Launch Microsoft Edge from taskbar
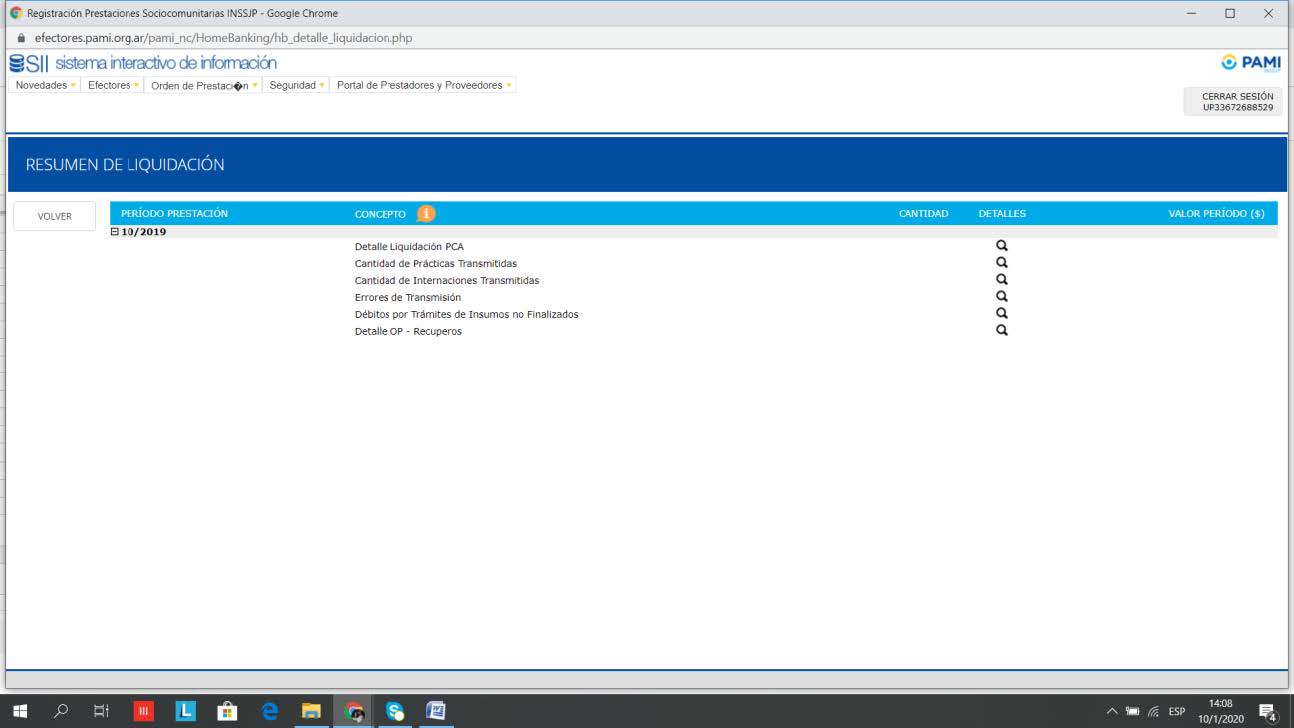 [x=270, y=711]
